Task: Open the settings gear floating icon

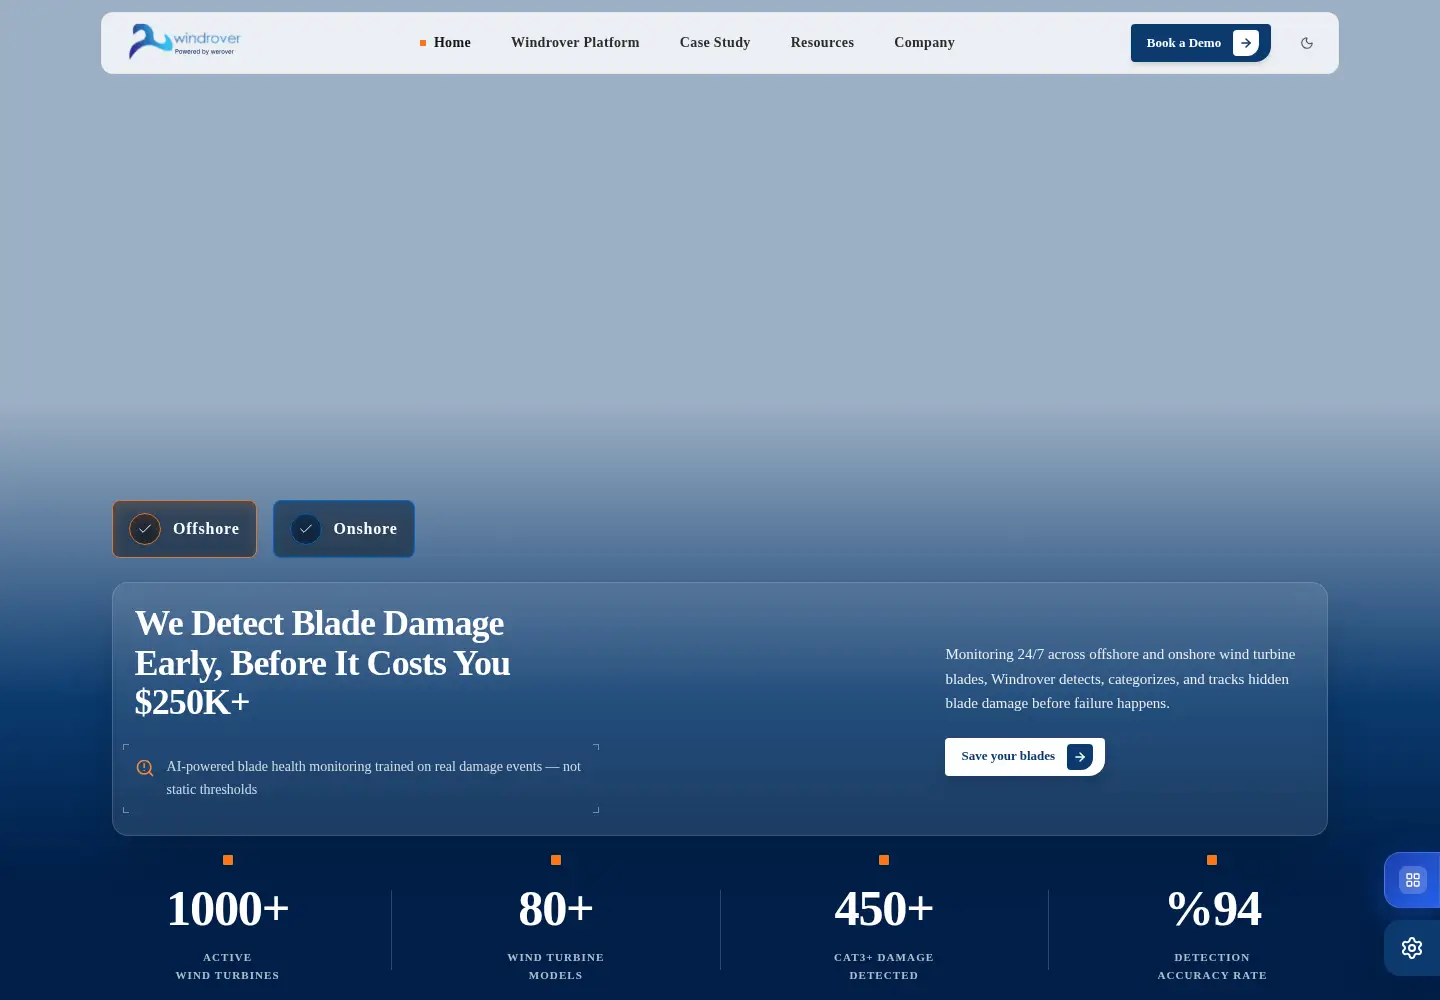Action: 1412,948
